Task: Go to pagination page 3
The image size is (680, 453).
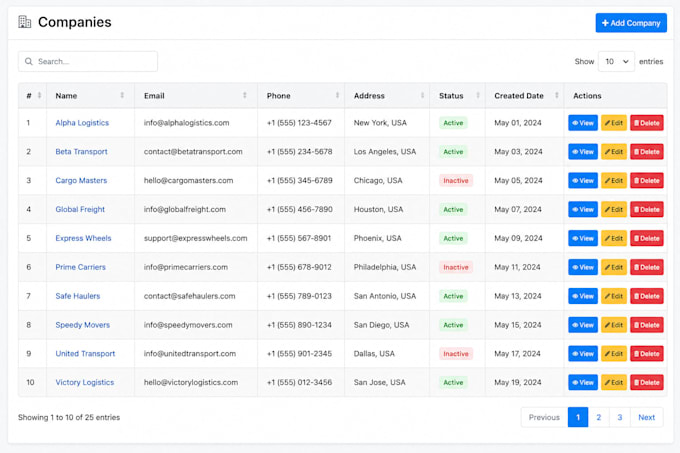Action: click(x=620, y=417)
